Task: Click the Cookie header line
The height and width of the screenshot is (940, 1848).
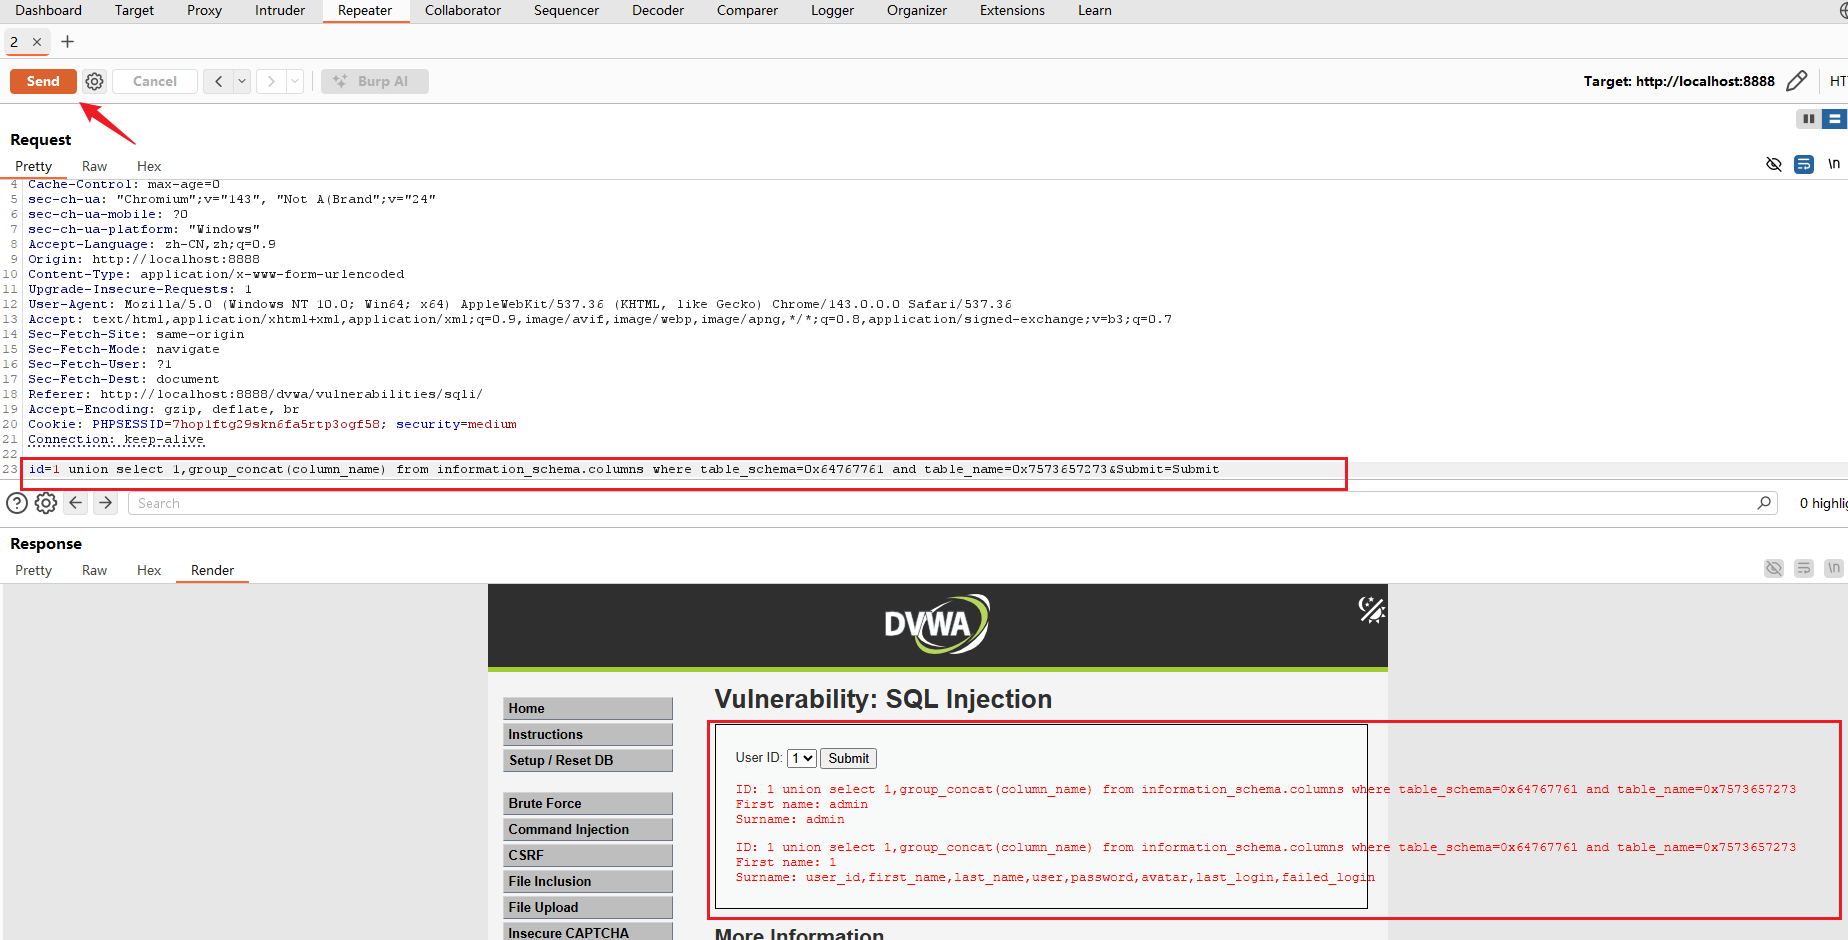Action: [272, 424]
